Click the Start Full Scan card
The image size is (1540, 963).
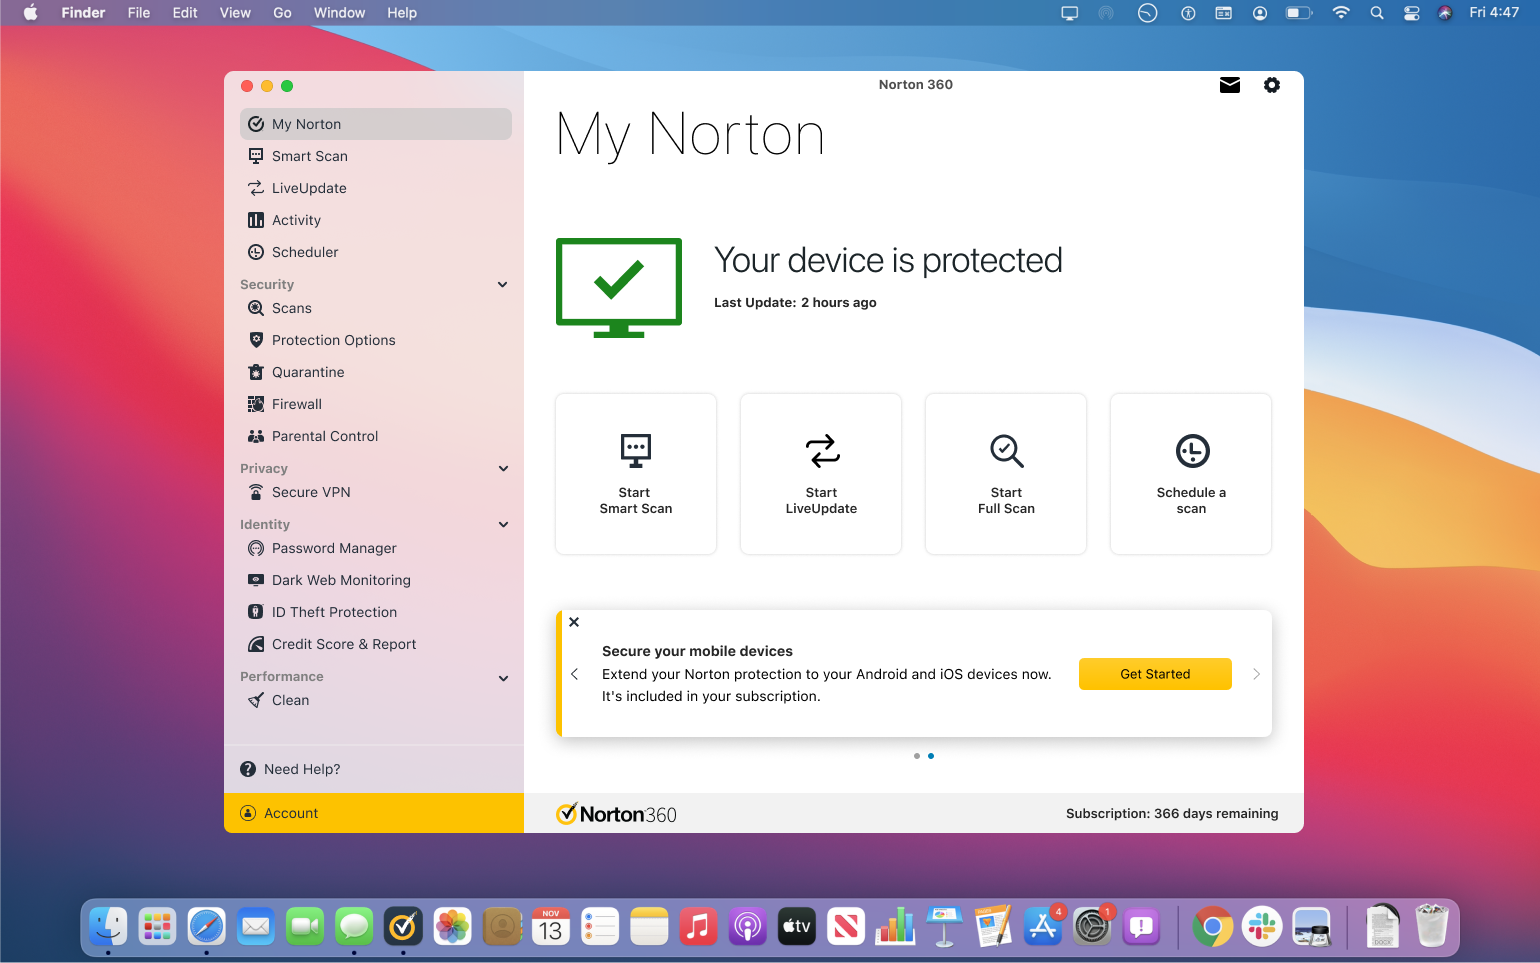pyautogui.click(x=1006, y=474)
